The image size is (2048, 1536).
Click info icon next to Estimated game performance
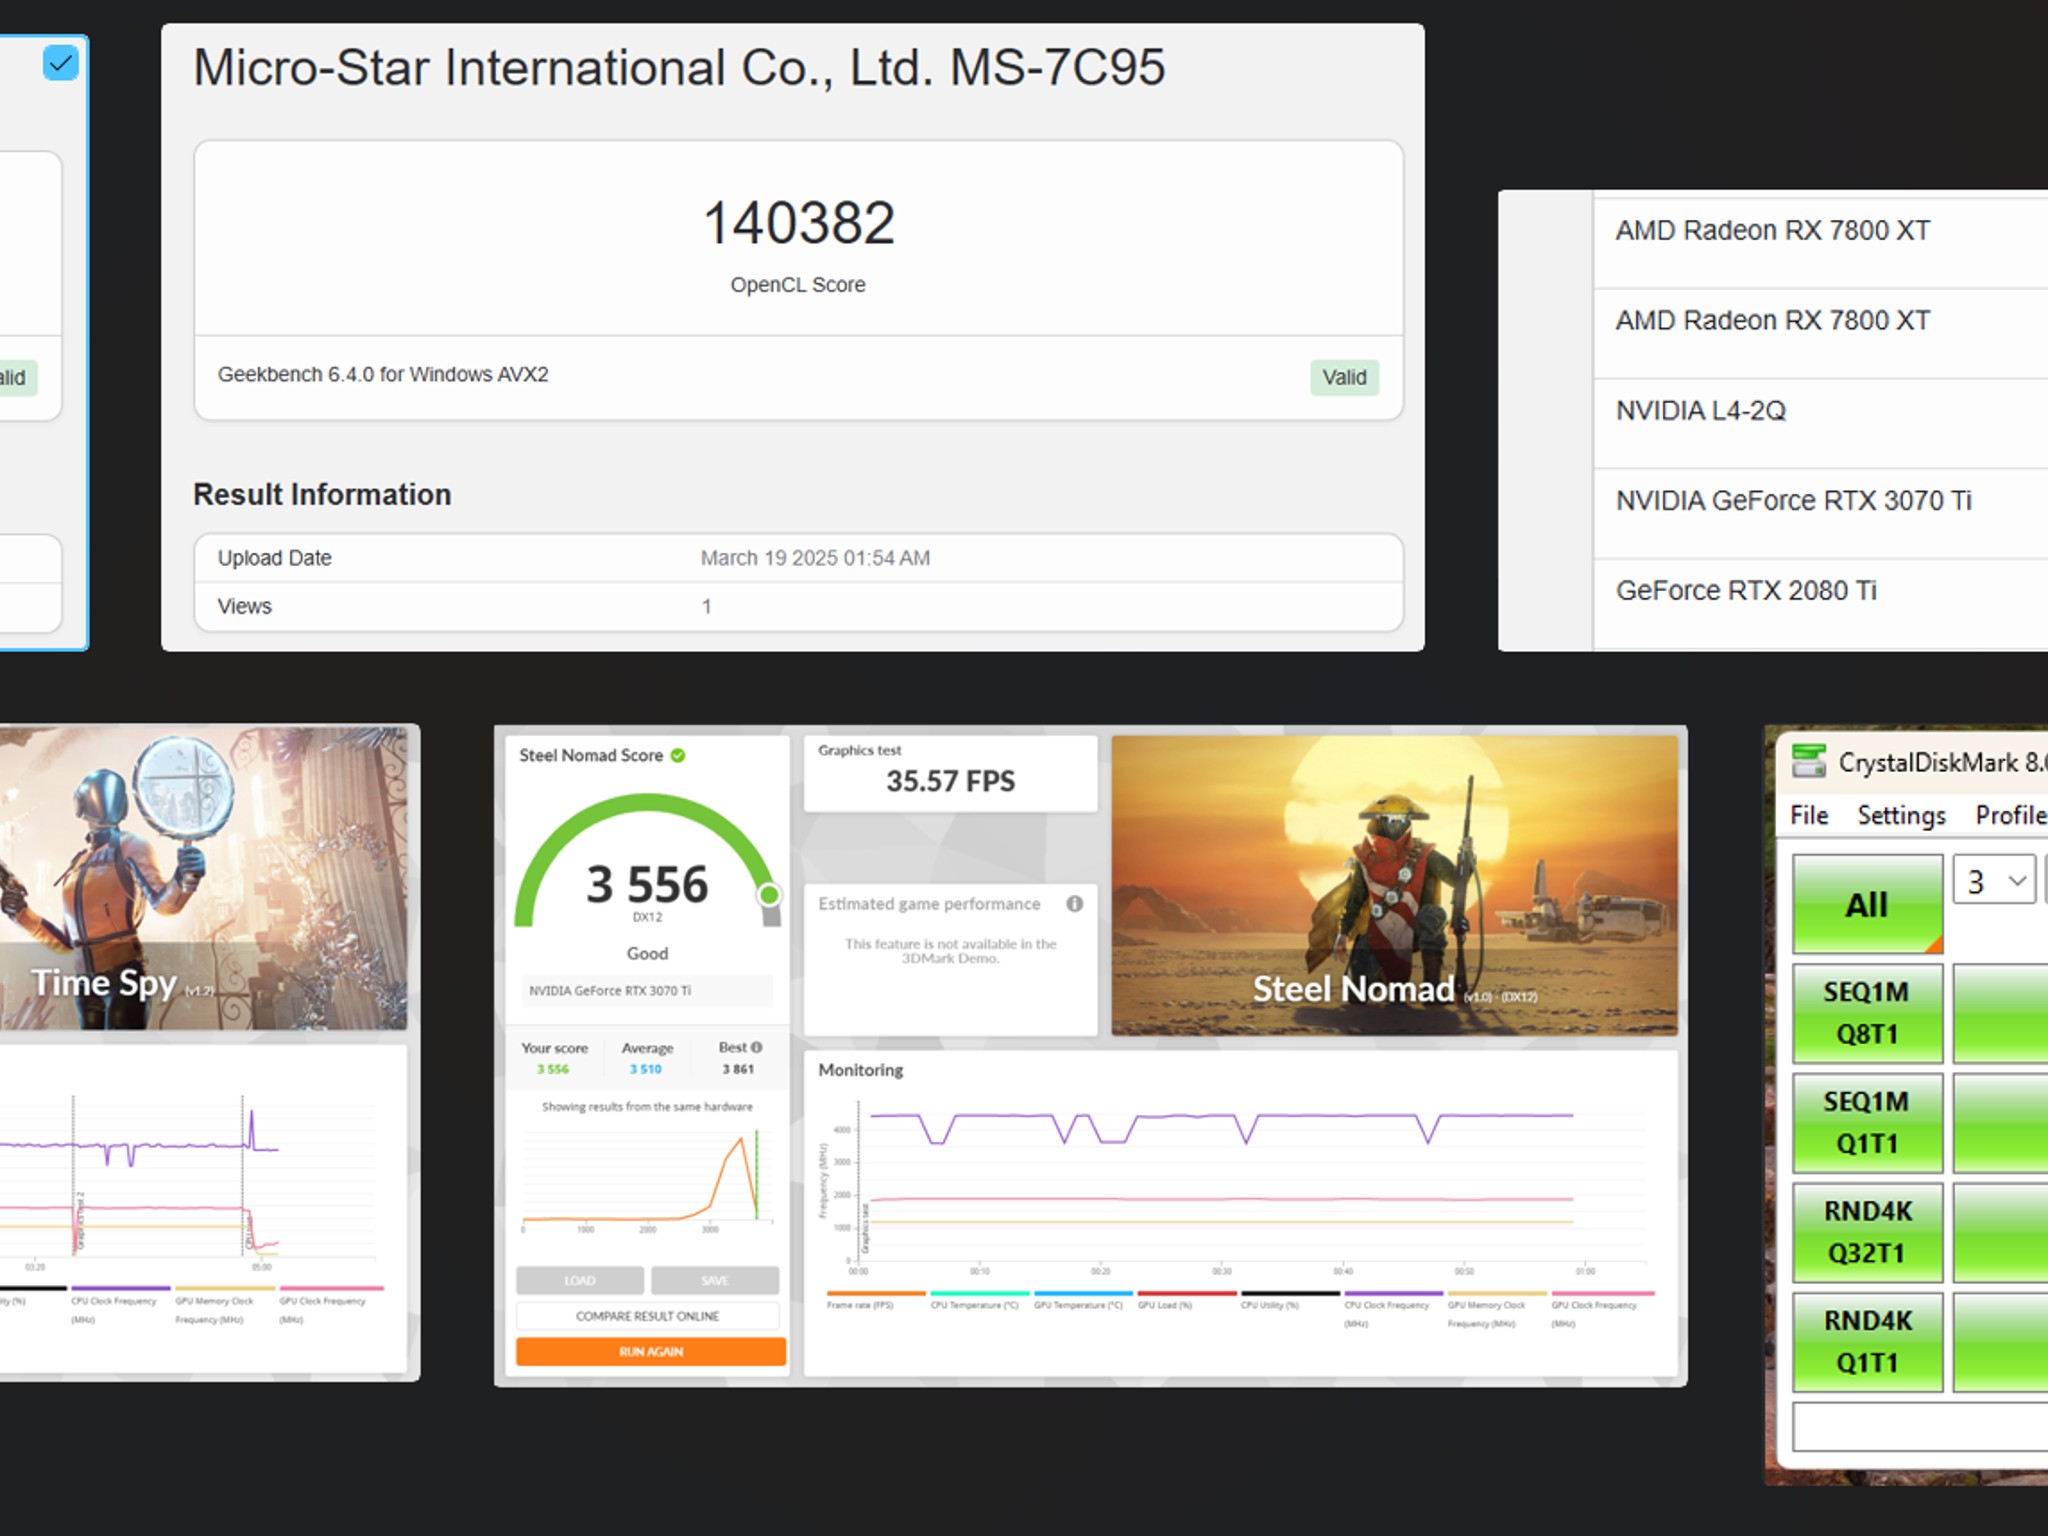[1074, 904]
